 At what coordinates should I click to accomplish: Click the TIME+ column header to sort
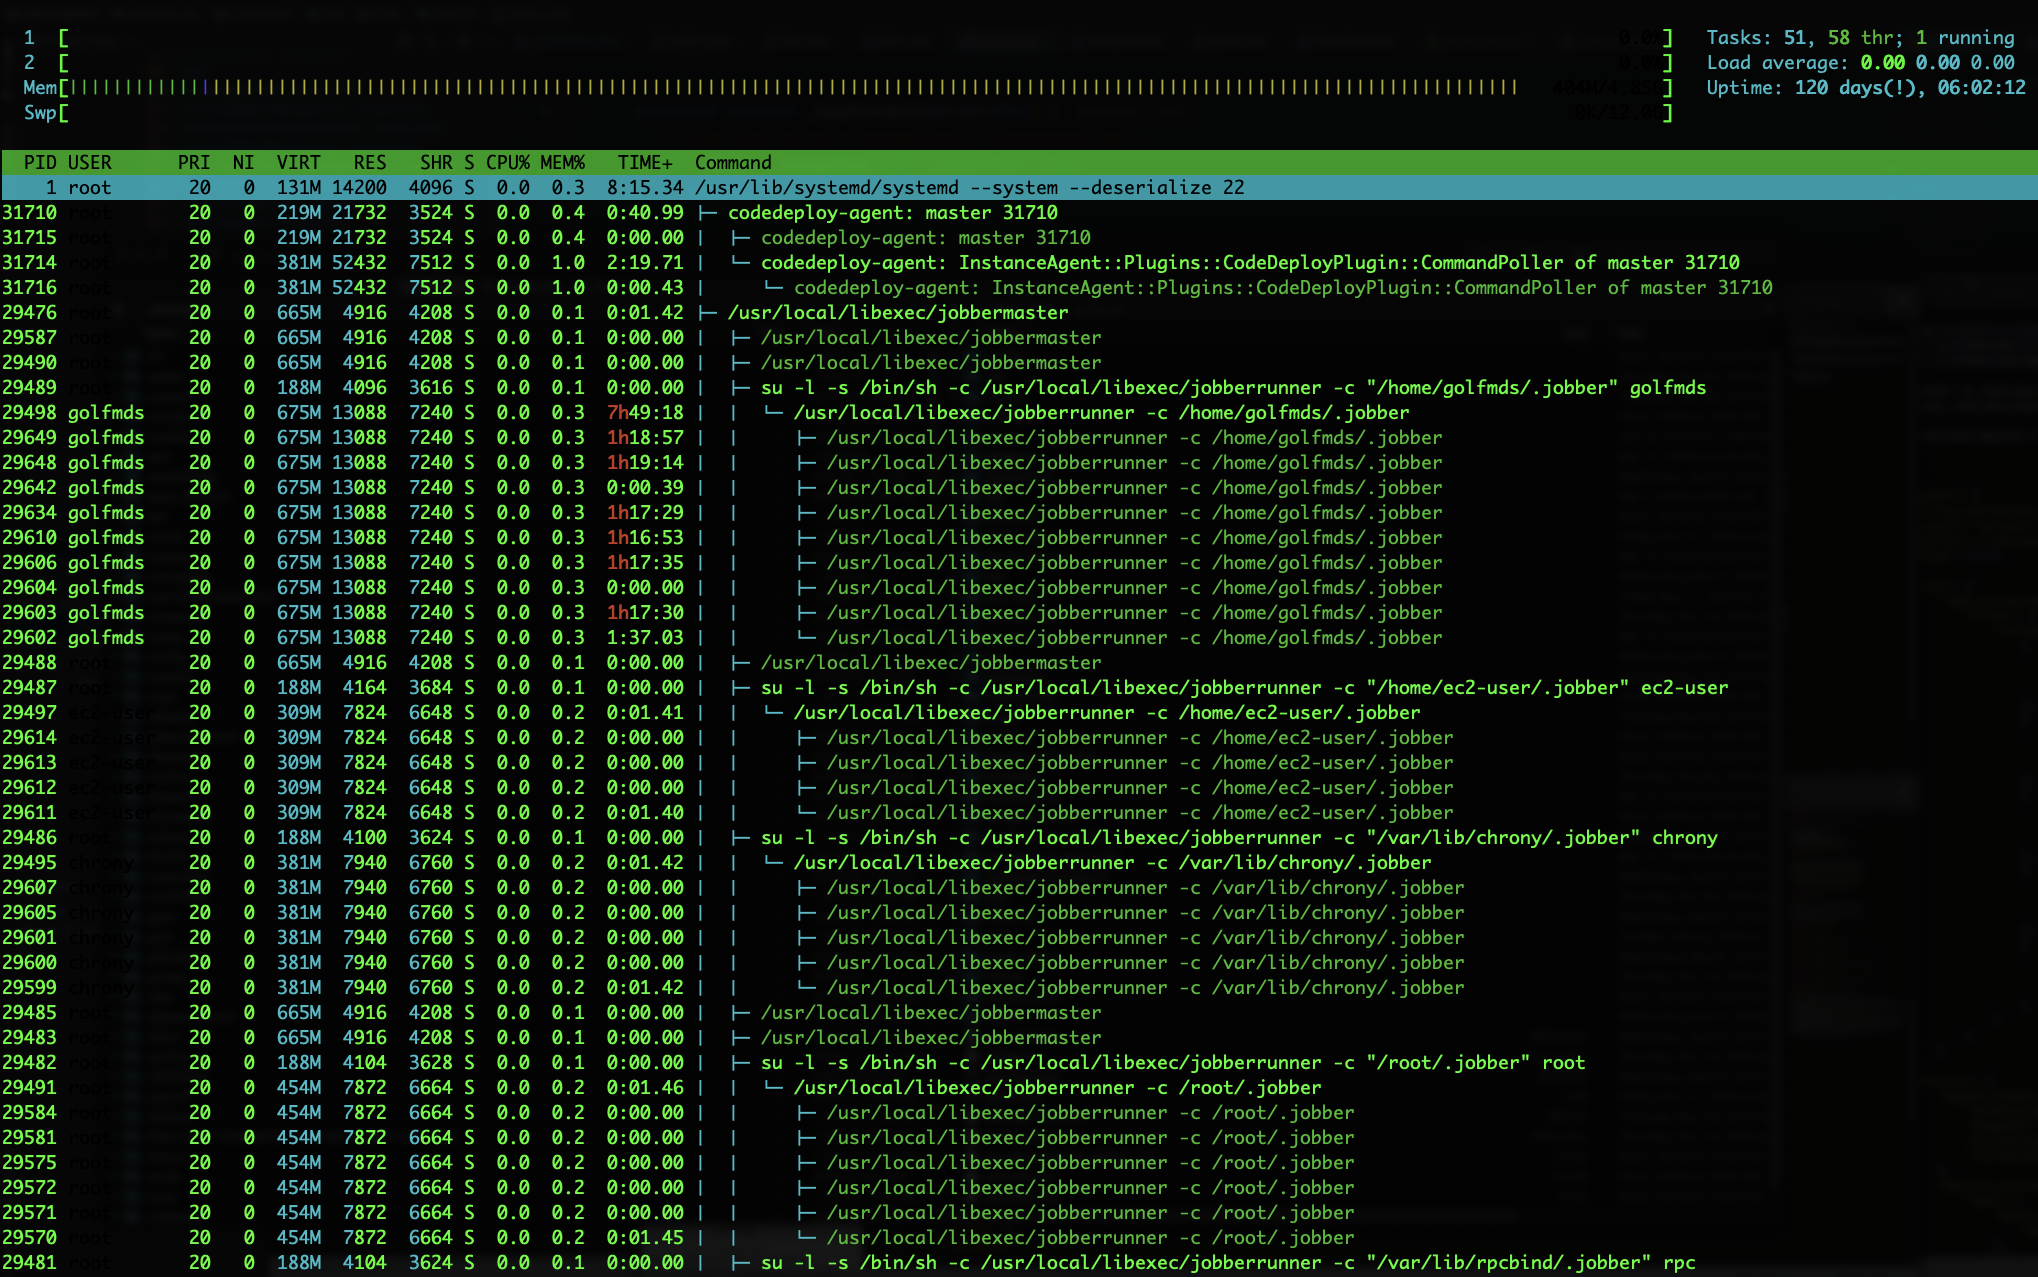(x=644, y=162)
